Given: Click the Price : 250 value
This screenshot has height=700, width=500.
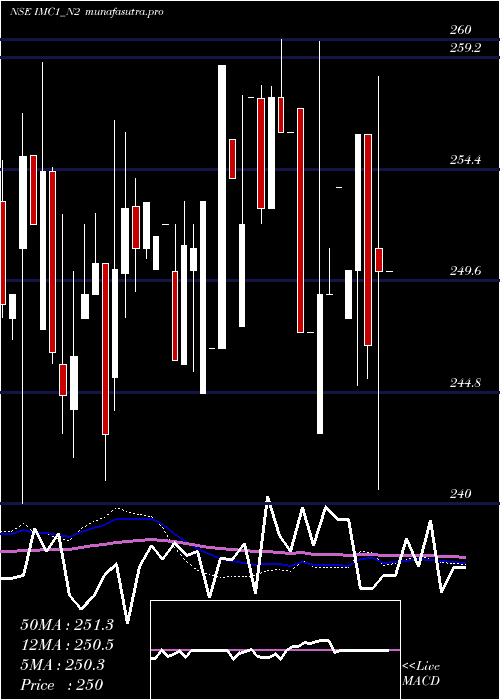Looking at the screenshot, I should tap(62, 684).
